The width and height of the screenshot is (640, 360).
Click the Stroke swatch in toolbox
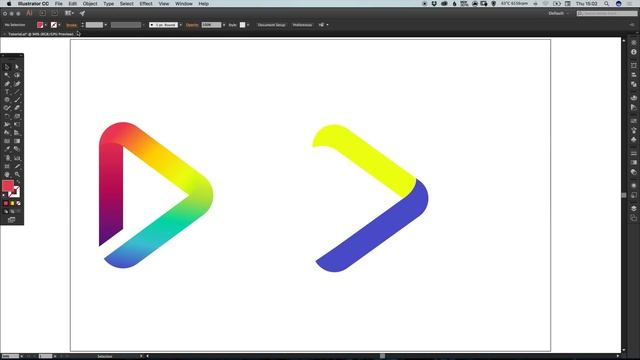[15, 192]
